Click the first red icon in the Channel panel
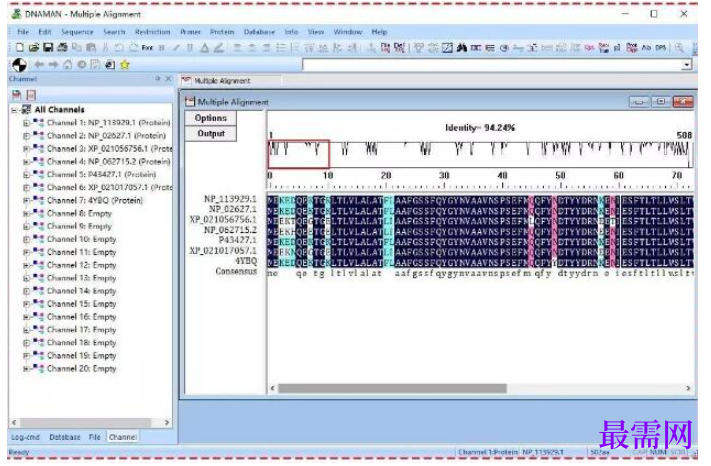Image resolution: width=711 pixels, height=466 pixels. pyautogui.click(x=17, y=95)
